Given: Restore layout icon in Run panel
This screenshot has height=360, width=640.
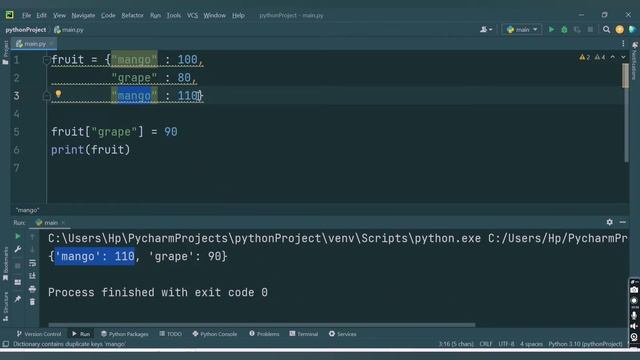Looking at the screenshot, I should (18, 282).
